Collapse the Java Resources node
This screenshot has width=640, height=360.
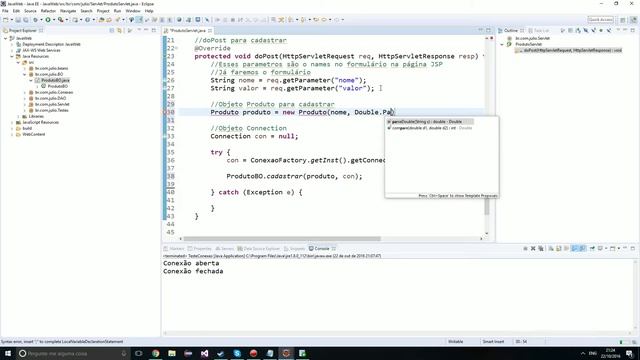coord(12,56)
